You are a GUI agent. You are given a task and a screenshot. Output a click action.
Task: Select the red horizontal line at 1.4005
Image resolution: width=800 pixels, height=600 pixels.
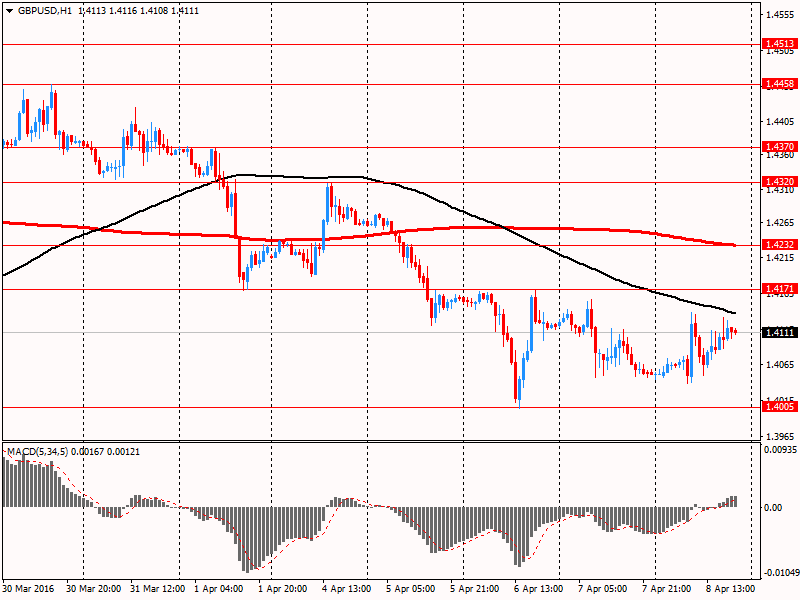[x=381, y=407]
